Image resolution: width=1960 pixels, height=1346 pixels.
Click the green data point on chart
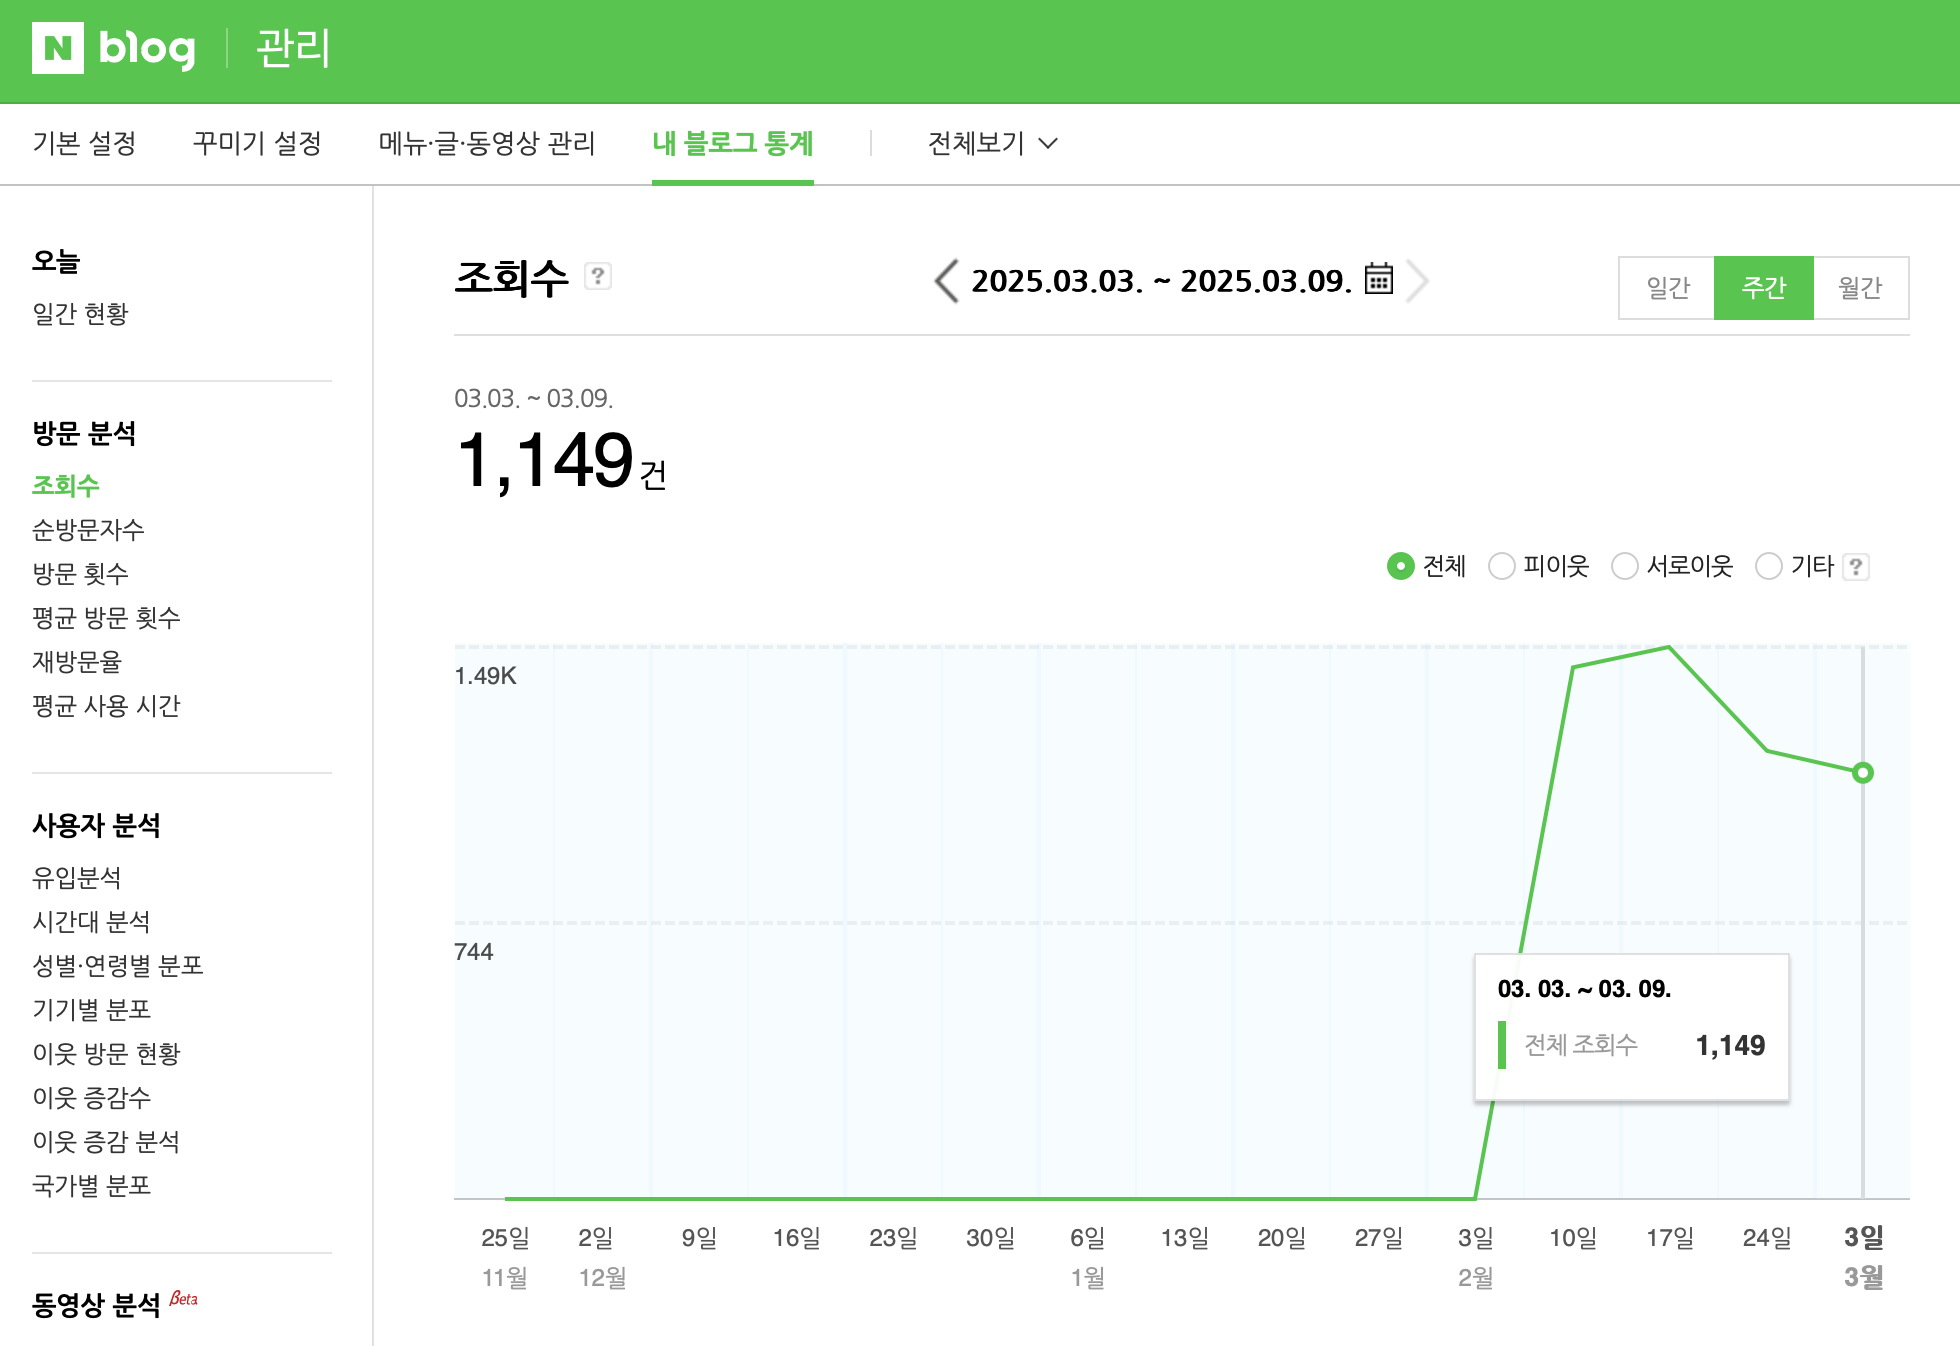point(1862,773)
